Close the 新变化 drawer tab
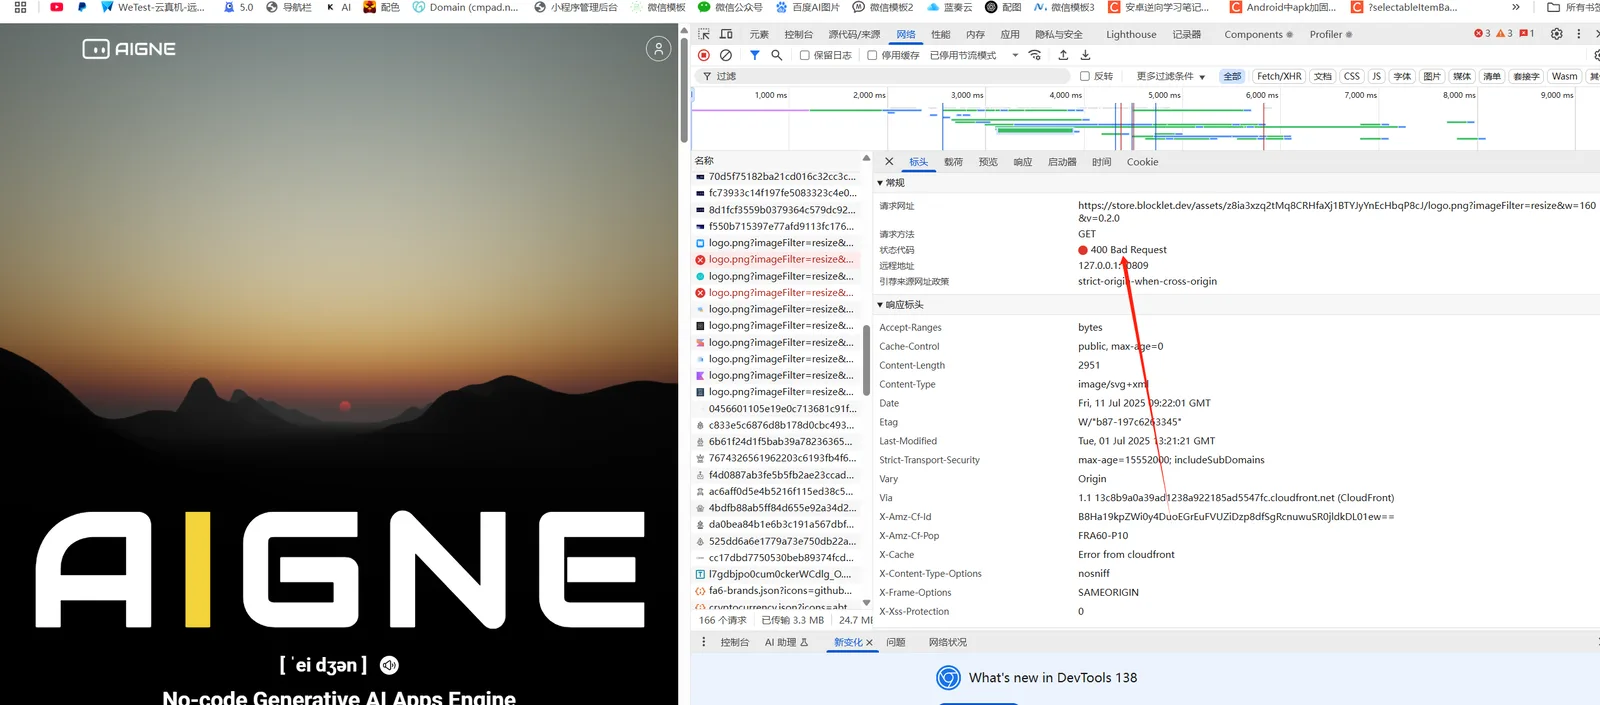This screenshot has width=1600, height=705. tap(870, 643)
